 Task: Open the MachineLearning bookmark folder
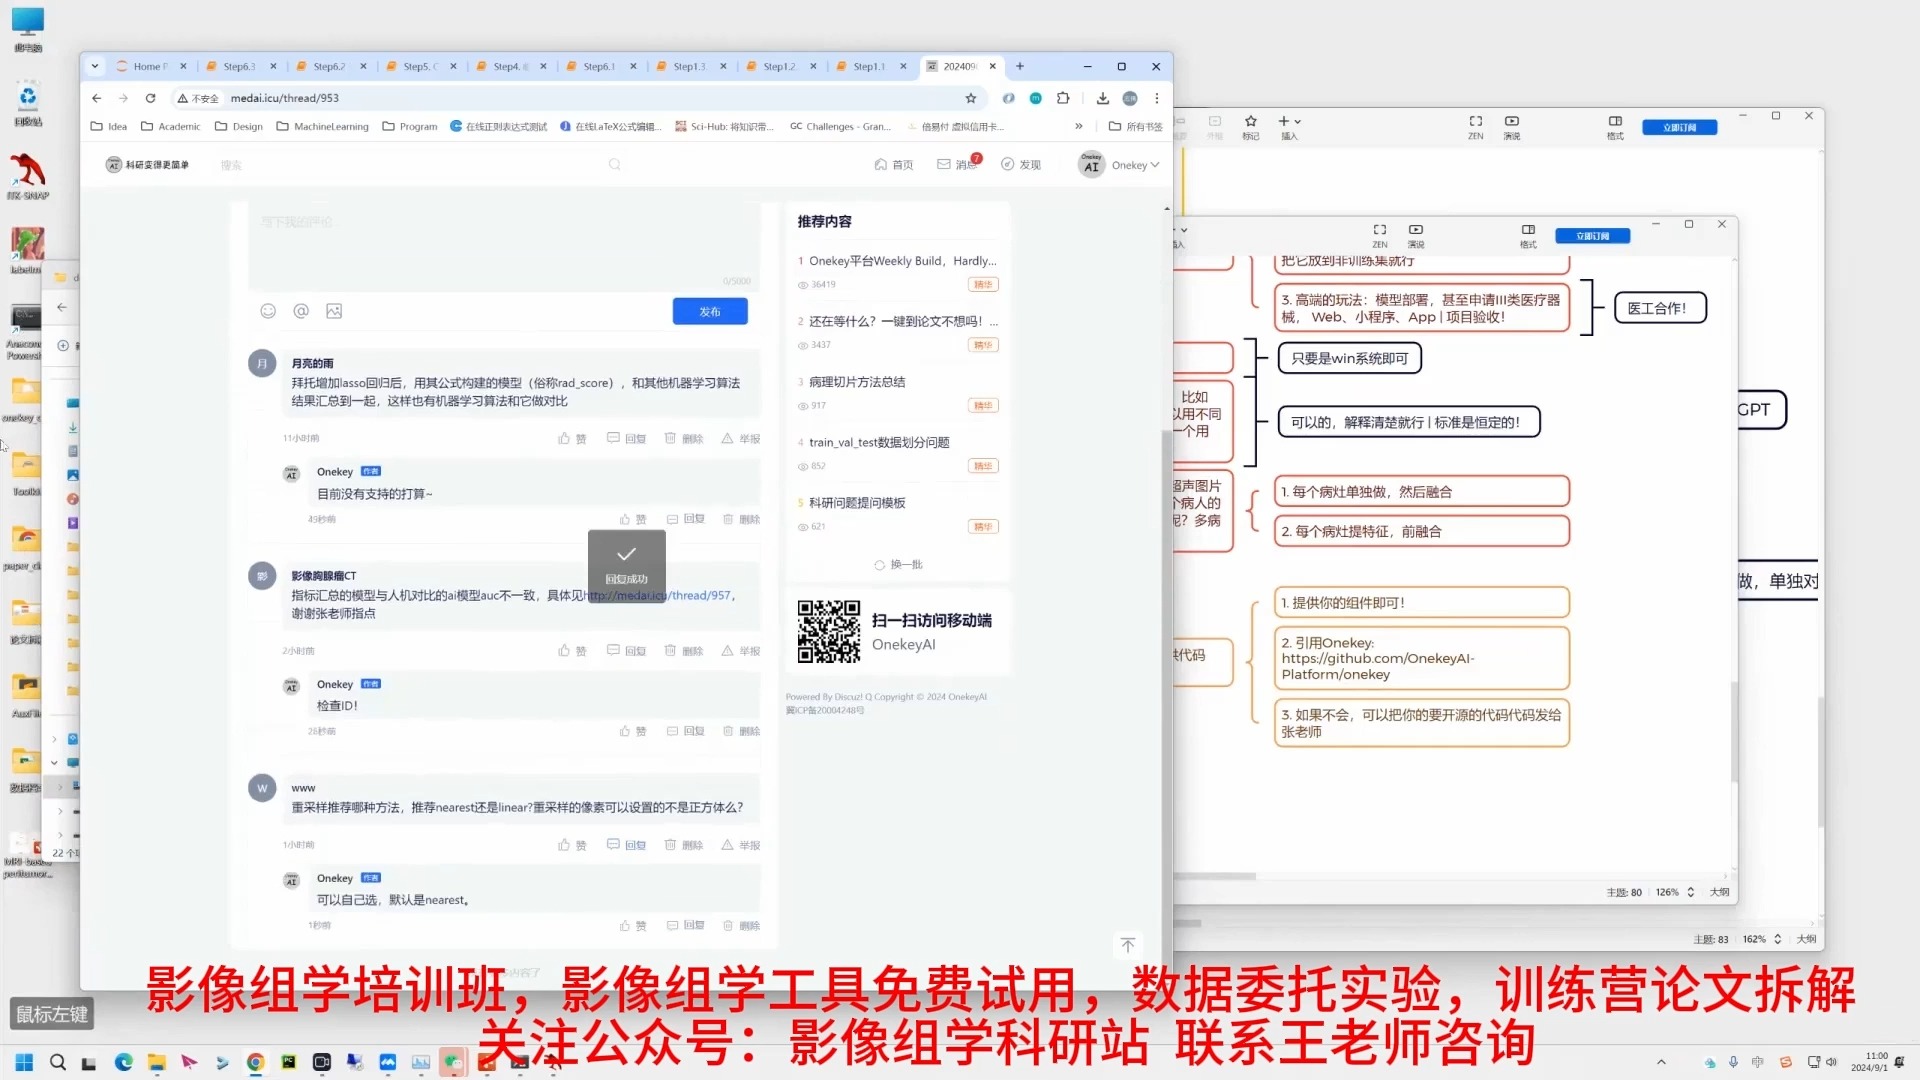322,127
